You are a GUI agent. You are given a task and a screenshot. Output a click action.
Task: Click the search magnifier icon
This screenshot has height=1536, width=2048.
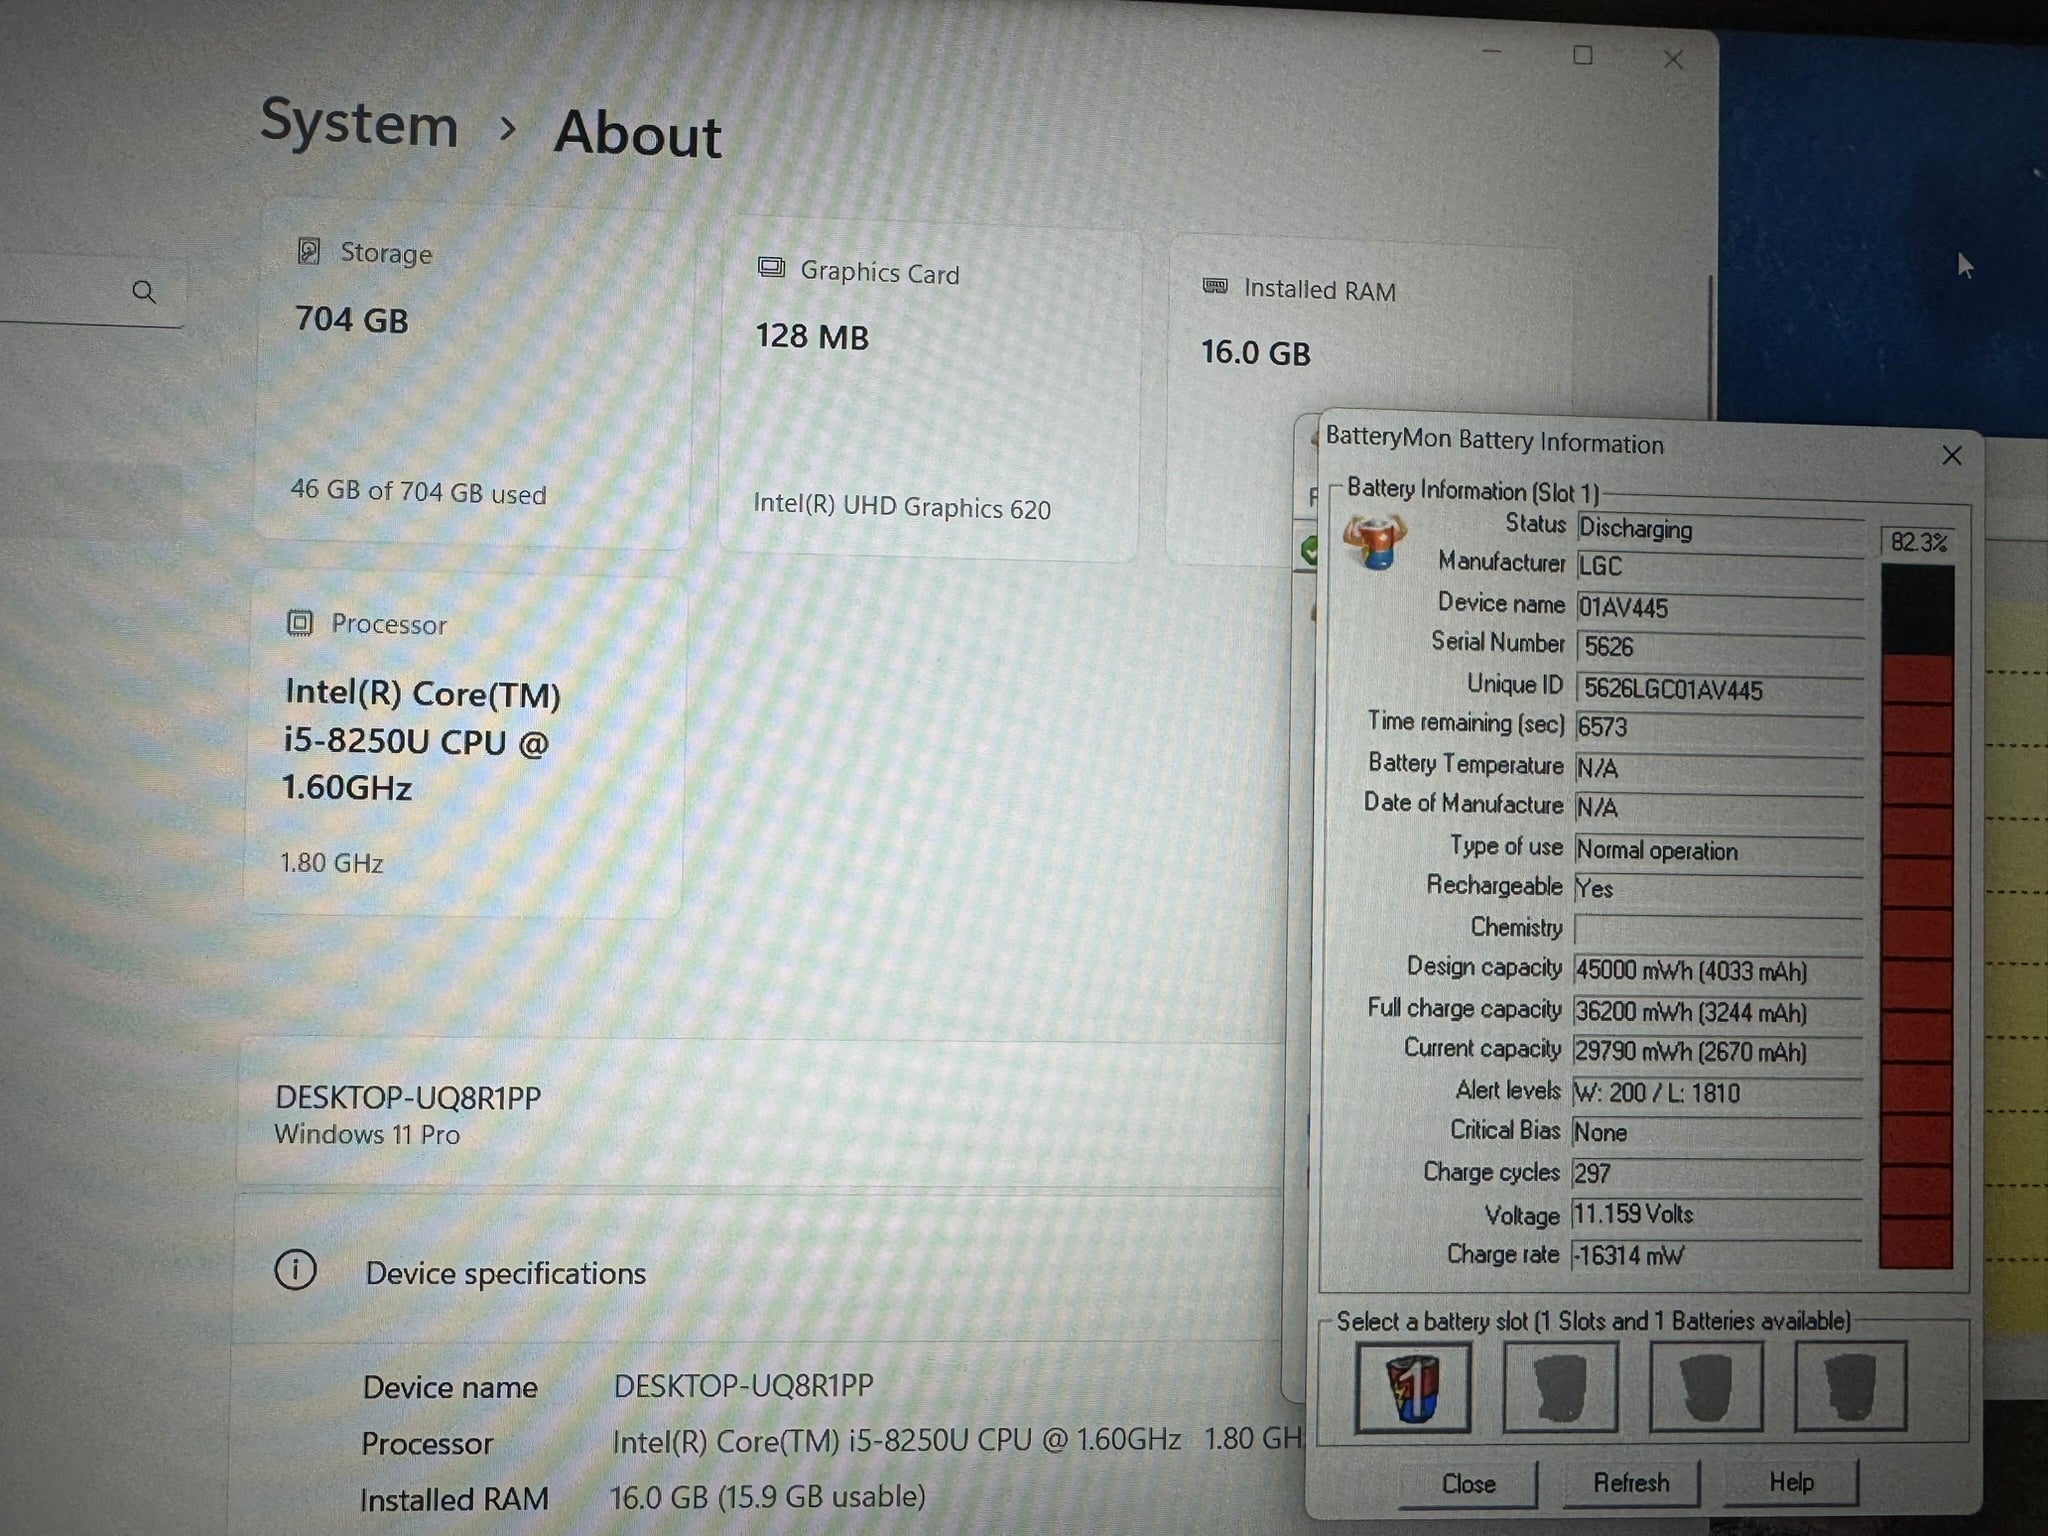click(x=144, y=292)
